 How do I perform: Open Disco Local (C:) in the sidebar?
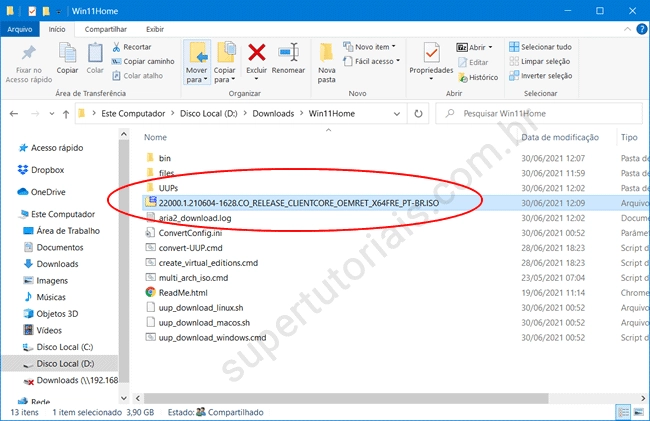coord(65,347)
